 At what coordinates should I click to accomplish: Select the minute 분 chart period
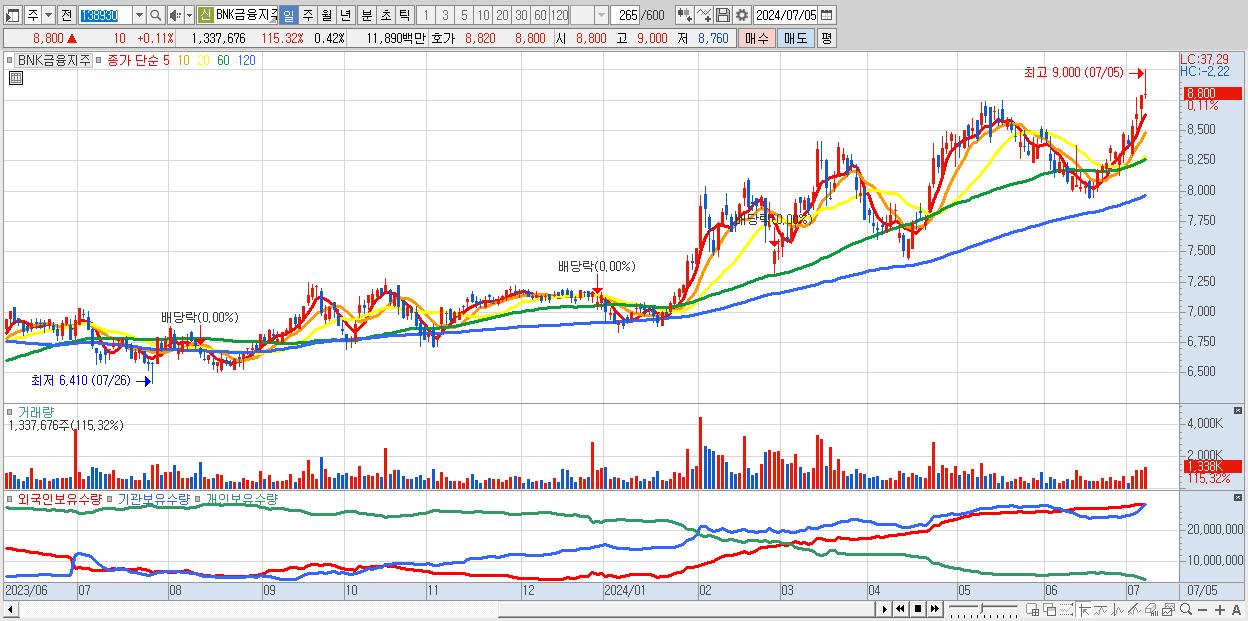click(x=367, y=15)
